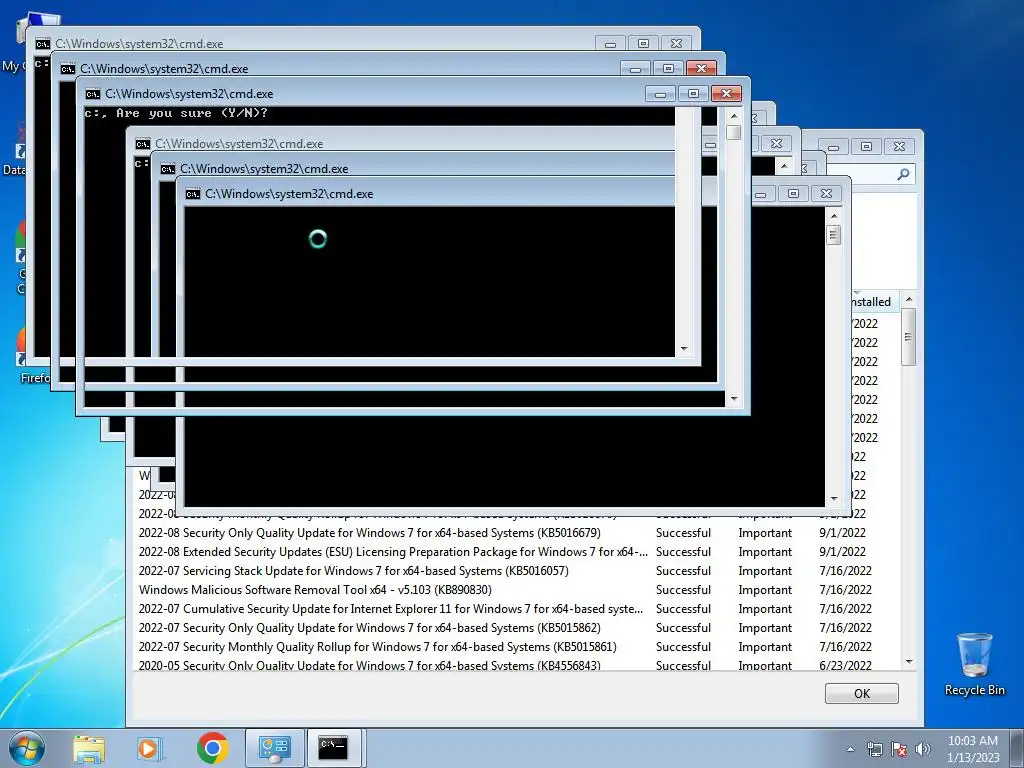Select Monthly Quality Rollup KB5015861 row

point(516,647)
